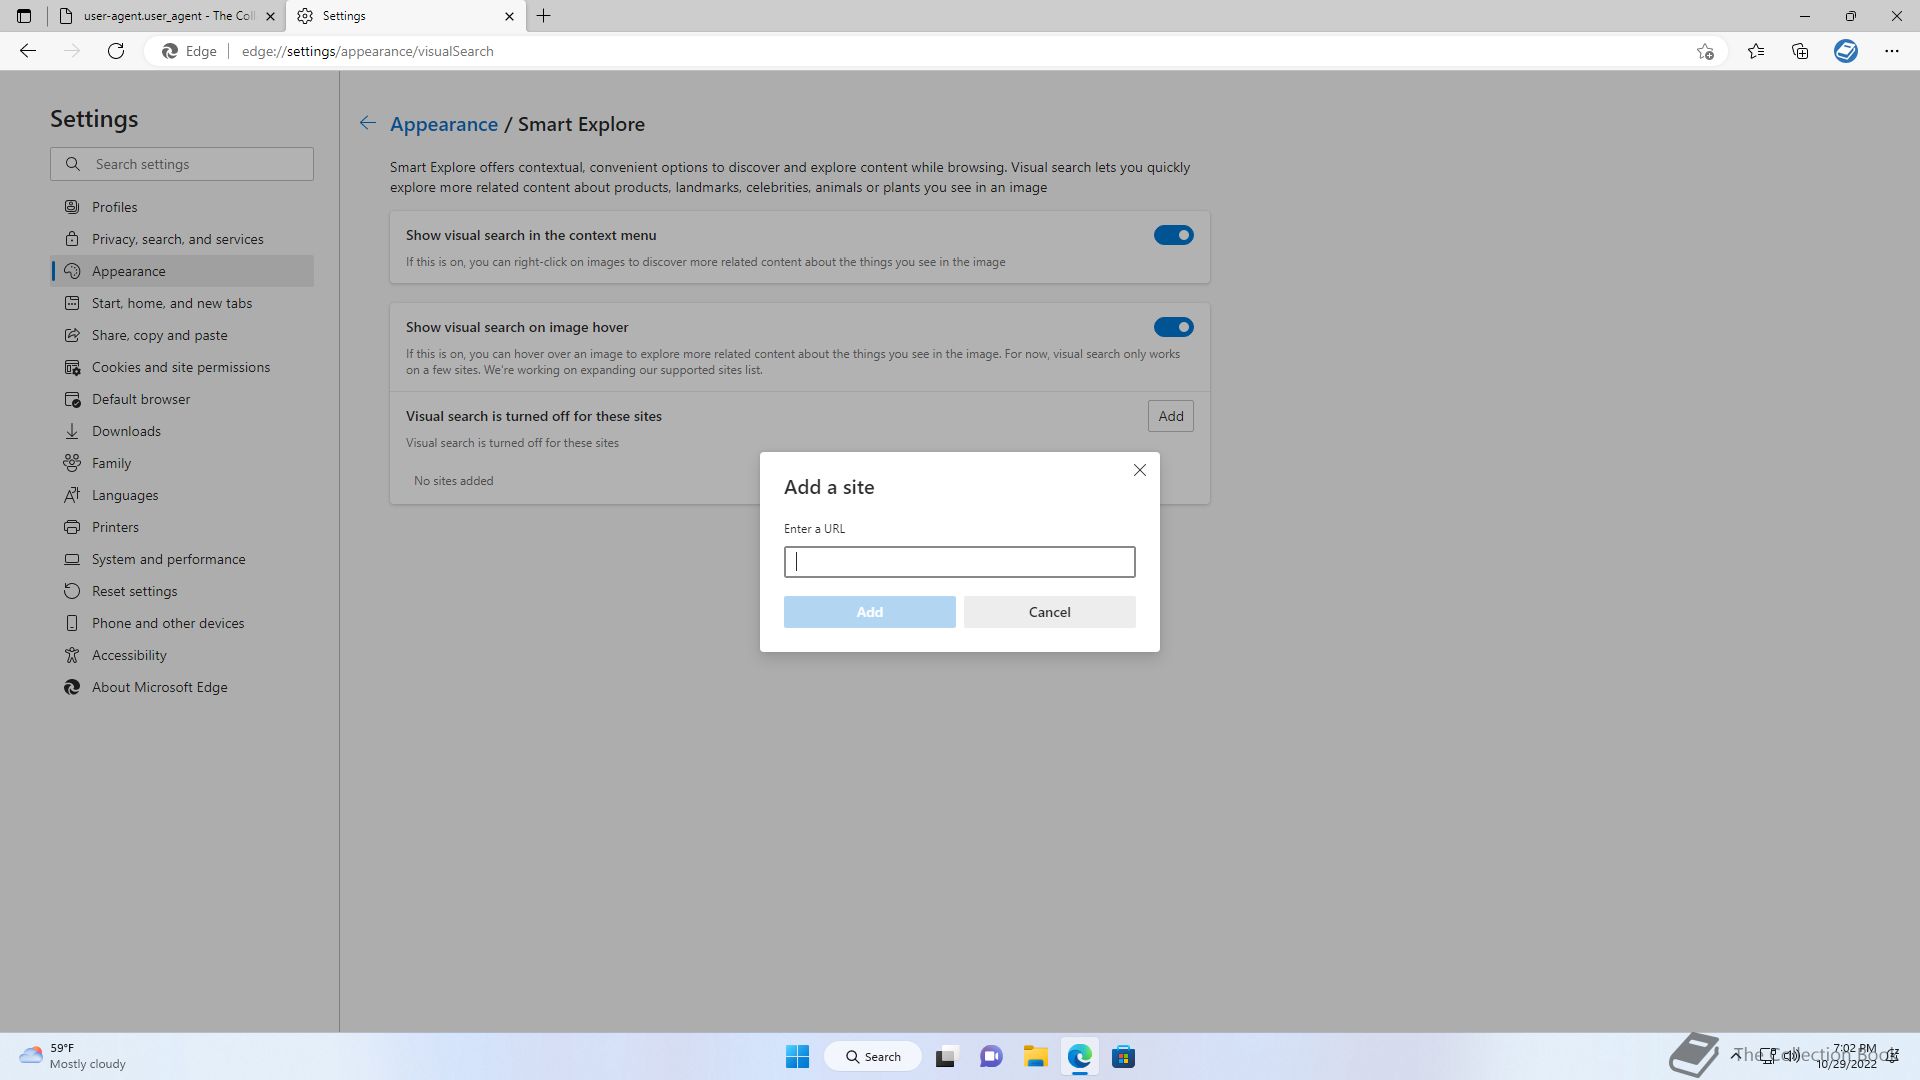The image size is (1920, 1080).
Task: Open Cookies and site permissions
Action: 182,367
